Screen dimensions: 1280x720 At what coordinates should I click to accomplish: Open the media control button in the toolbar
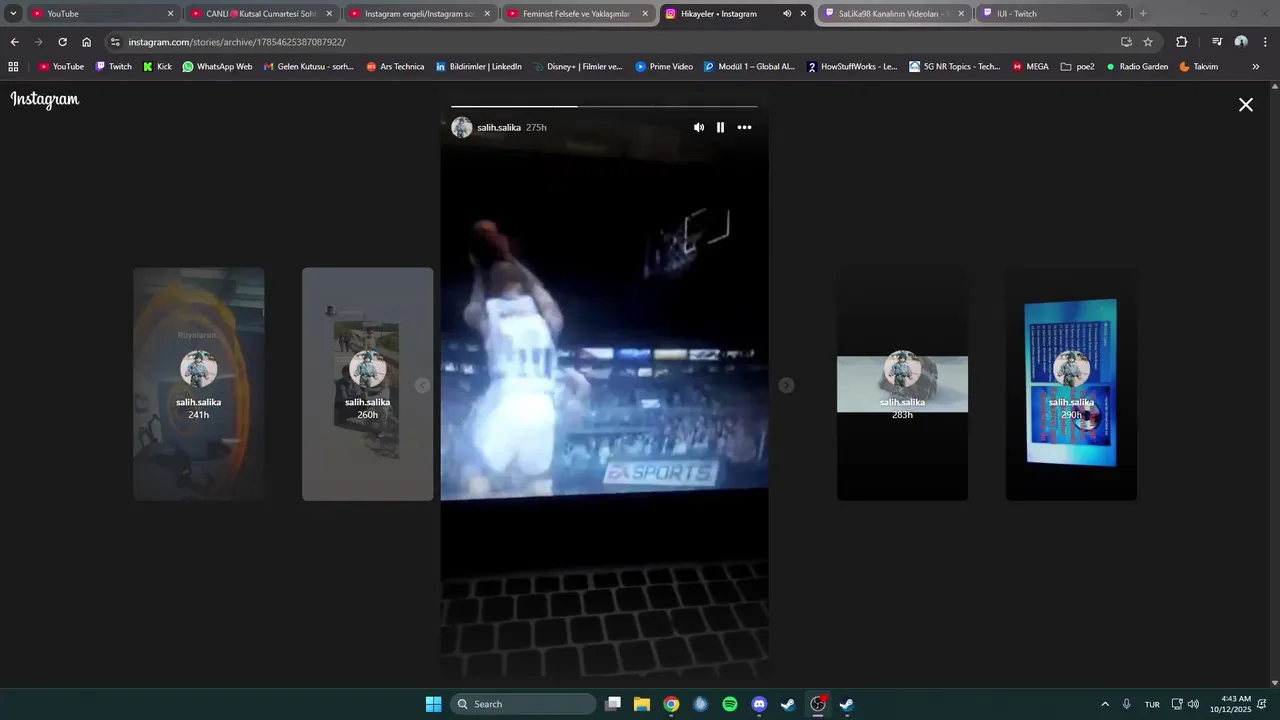click(1217, 42)
